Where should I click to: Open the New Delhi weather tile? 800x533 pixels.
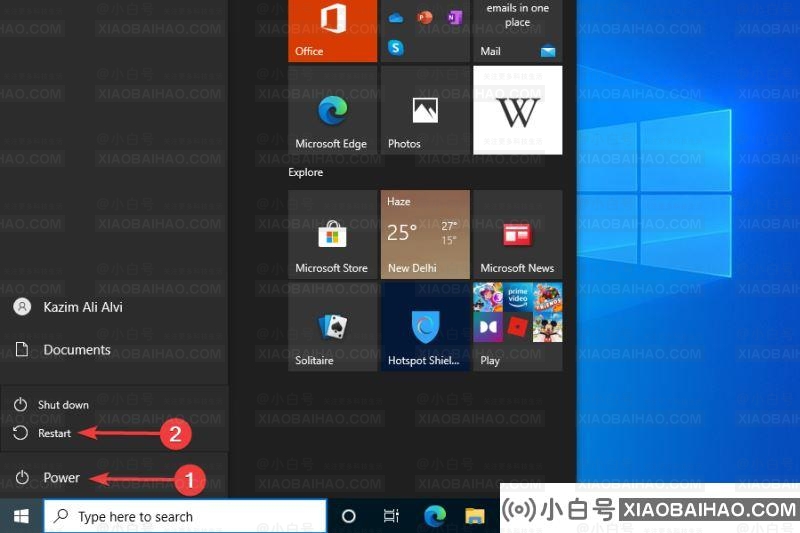[425, 235]
